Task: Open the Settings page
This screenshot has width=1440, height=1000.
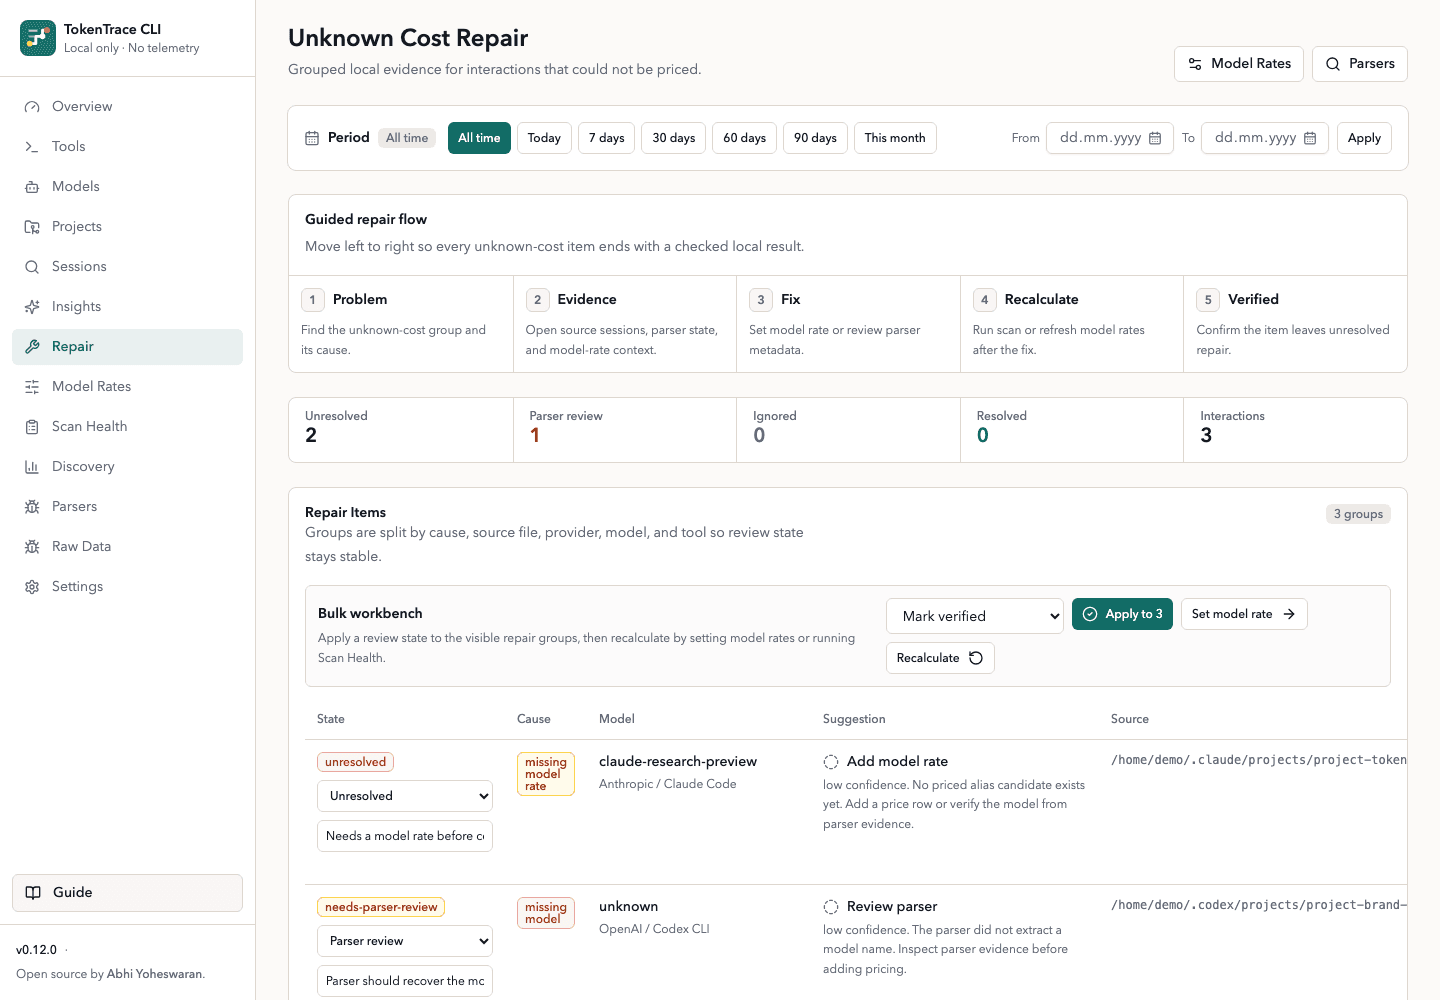Action: (x=127, y=587)
